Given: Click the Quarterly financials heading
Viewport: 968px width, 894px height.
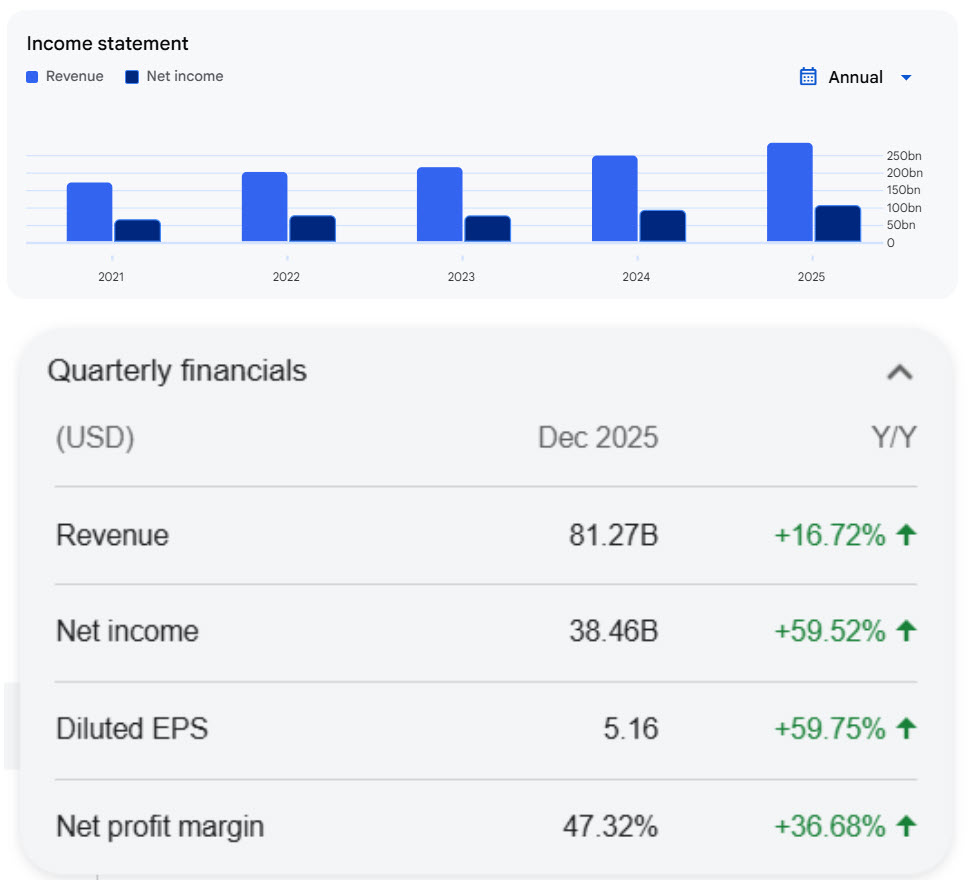Looking at the screenshot, I should tap(177, 371).
